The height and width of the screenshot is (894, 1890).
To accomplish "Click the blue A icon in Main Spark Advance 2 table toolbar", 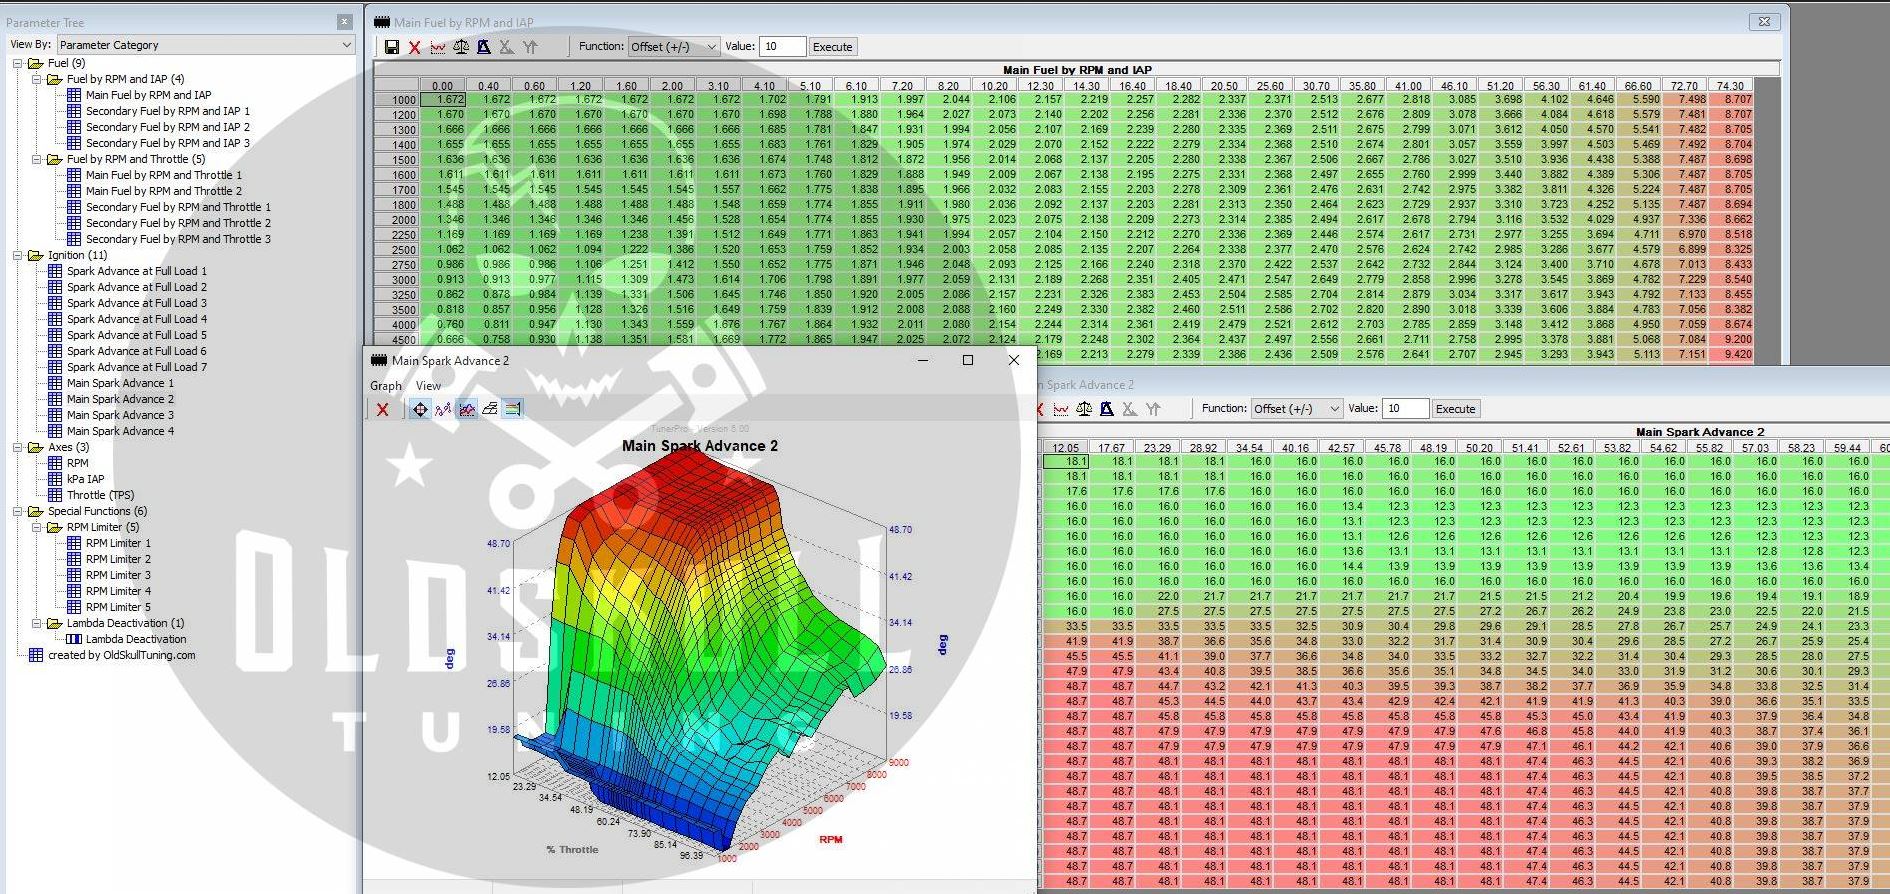I will click(x=1107, y=409).
